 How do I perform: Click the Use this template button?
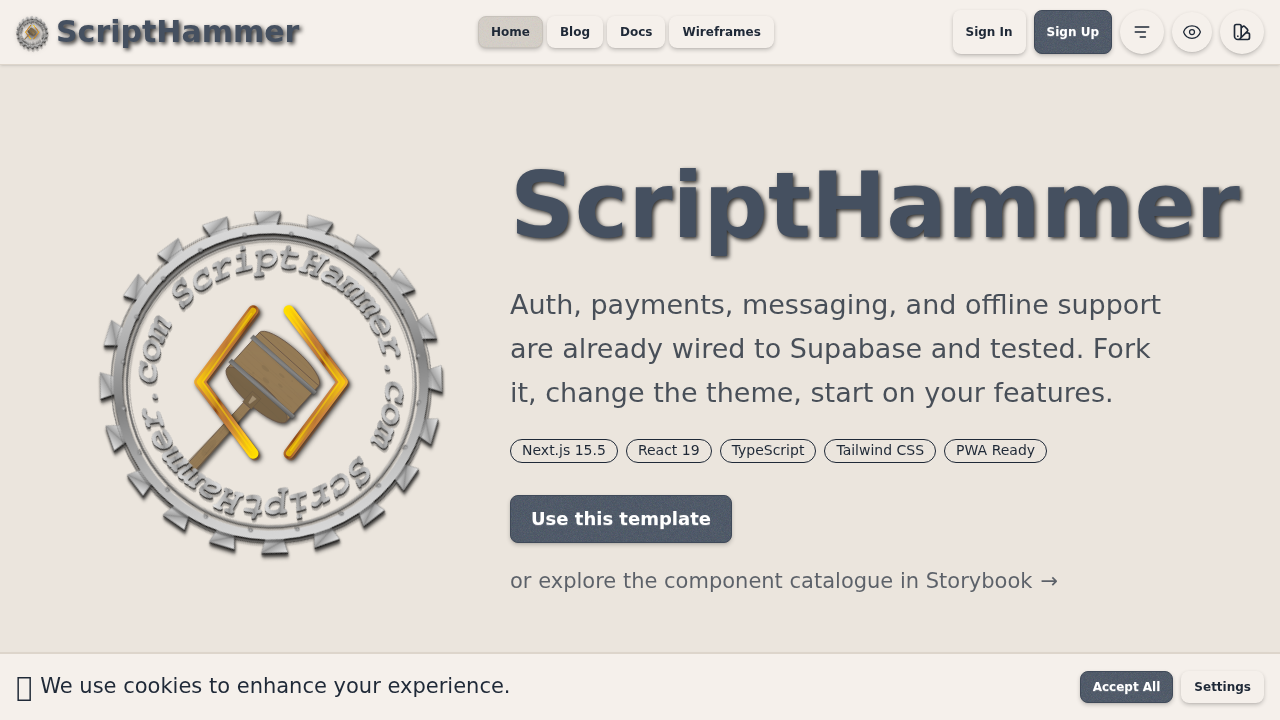[x=620, y=518]
